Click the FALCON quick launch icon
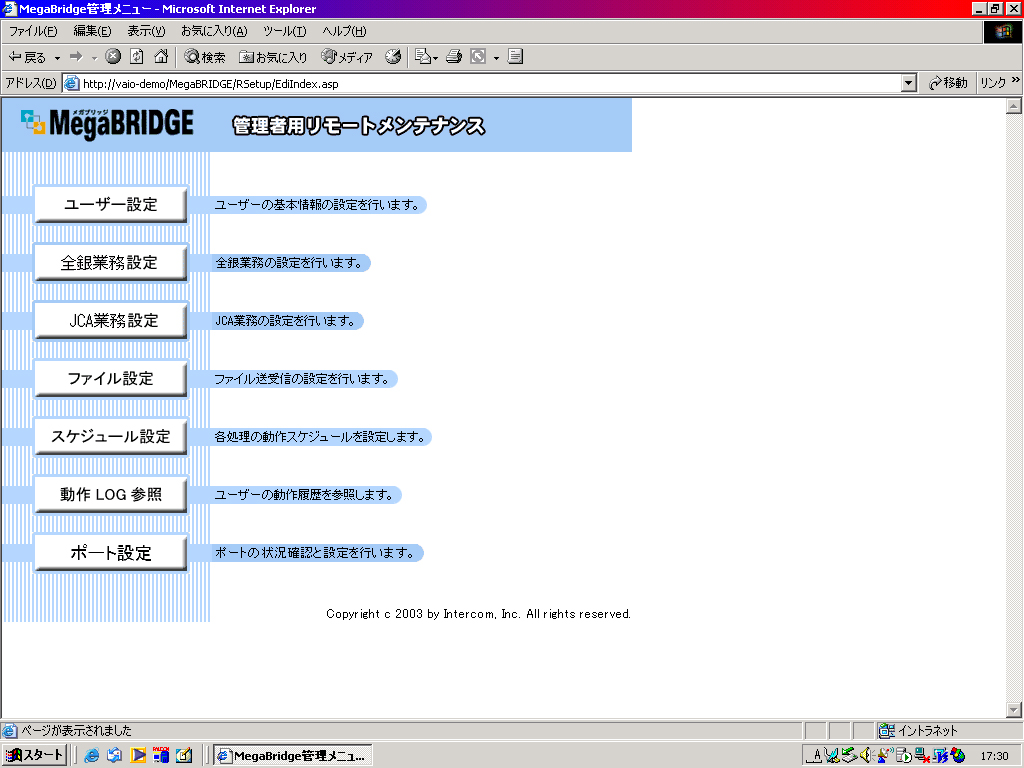 pos(161,755)
